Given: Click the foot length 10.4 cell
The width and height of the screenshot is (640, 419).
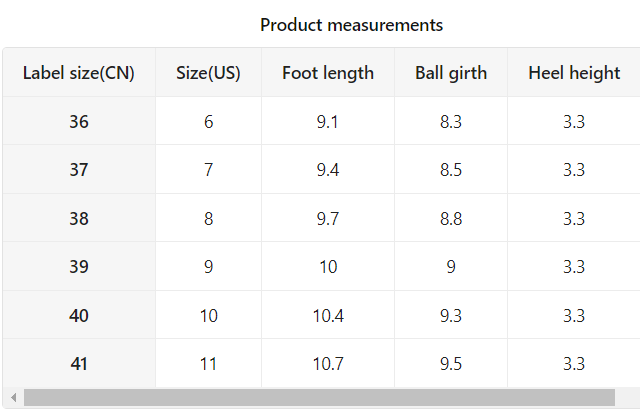Looking at the screenshot, I should (328, 315).
